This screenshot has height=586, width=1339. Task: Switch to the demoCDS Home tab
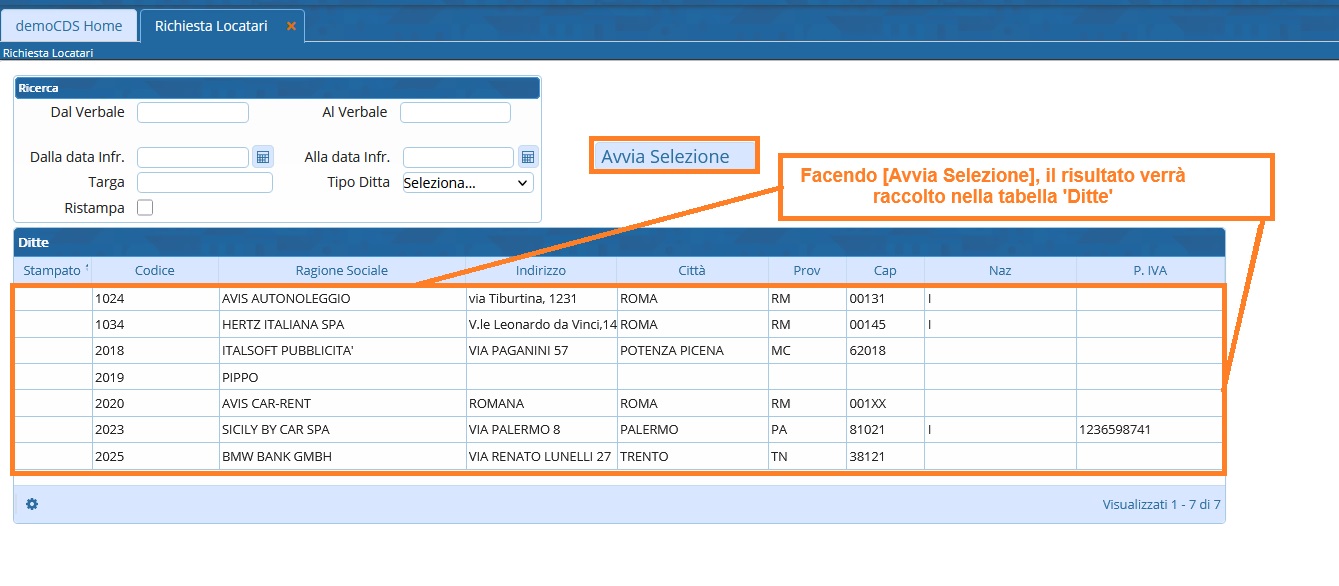point(69,26)
